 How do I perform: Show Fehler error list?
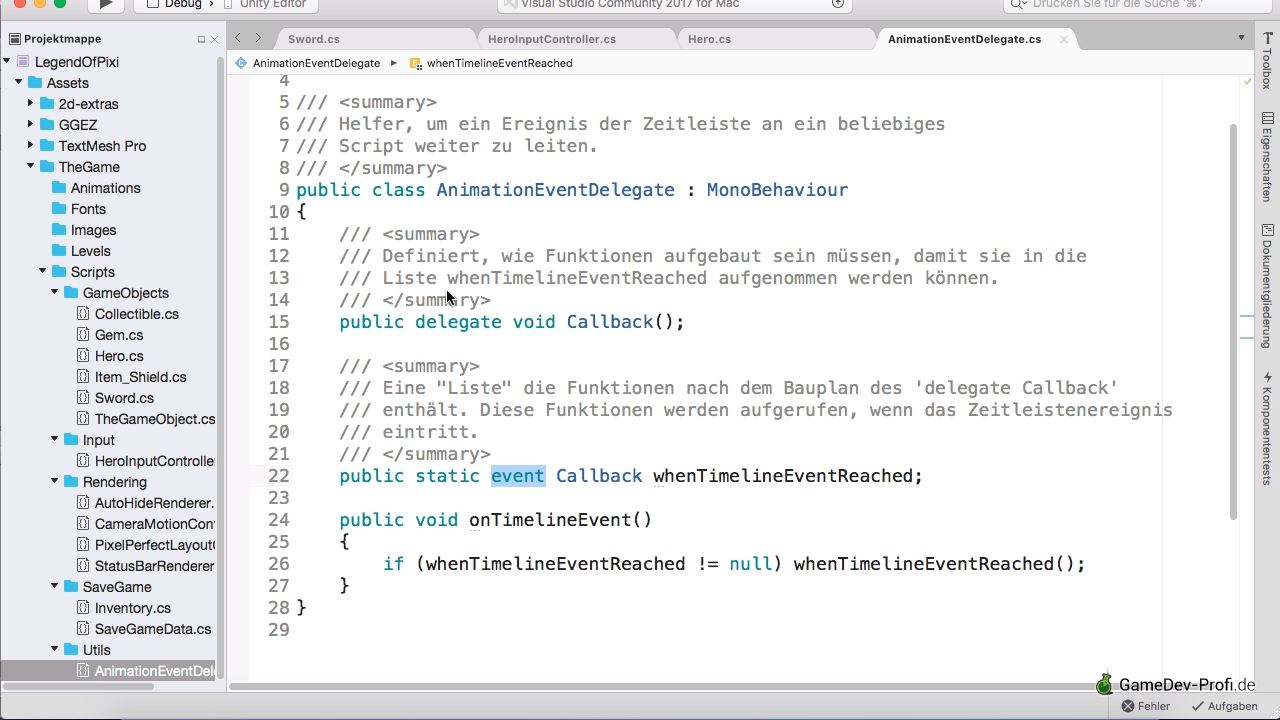click(x=1146, y=706)
